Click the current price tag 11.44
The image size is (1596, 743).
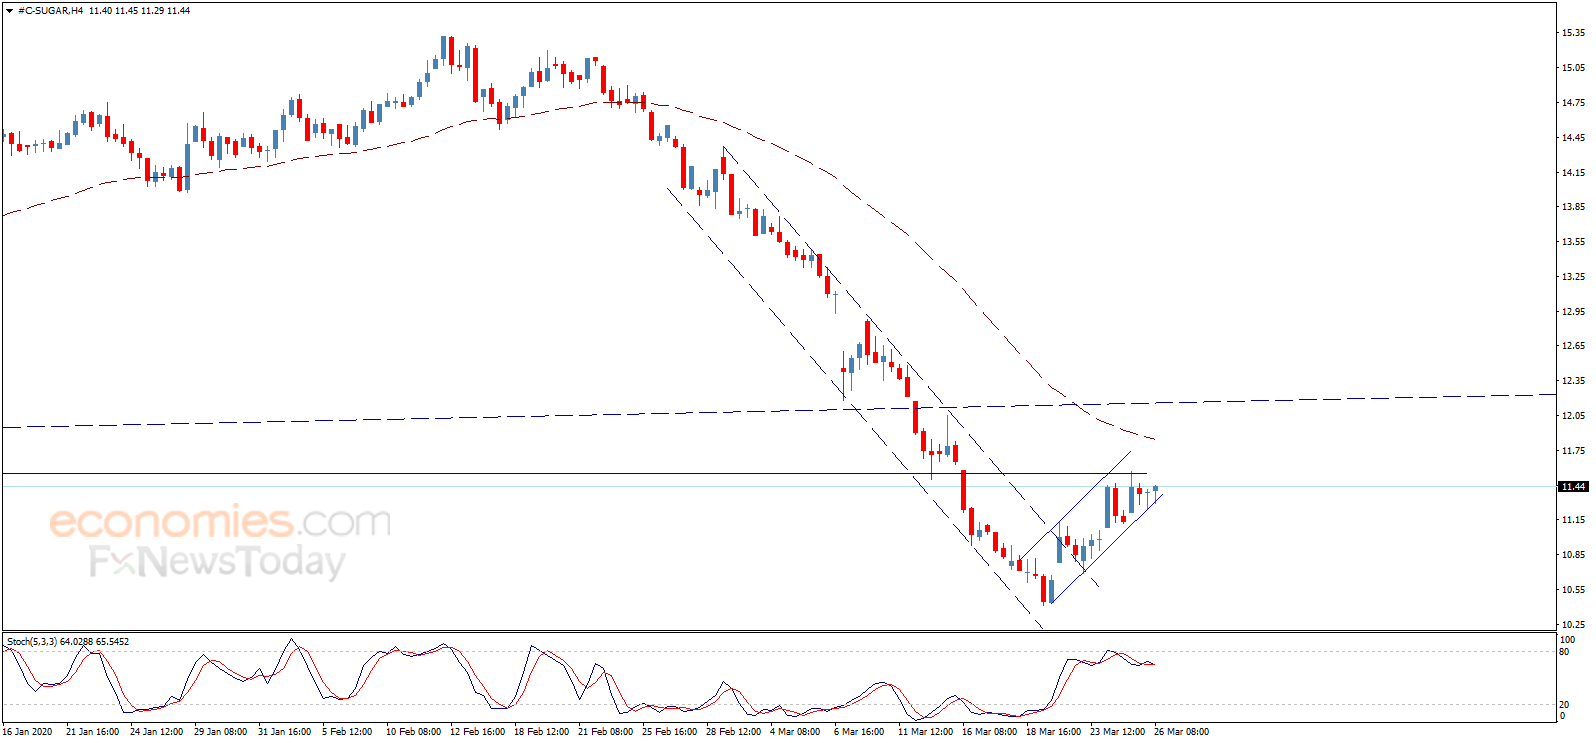(x=1573, y=487)
